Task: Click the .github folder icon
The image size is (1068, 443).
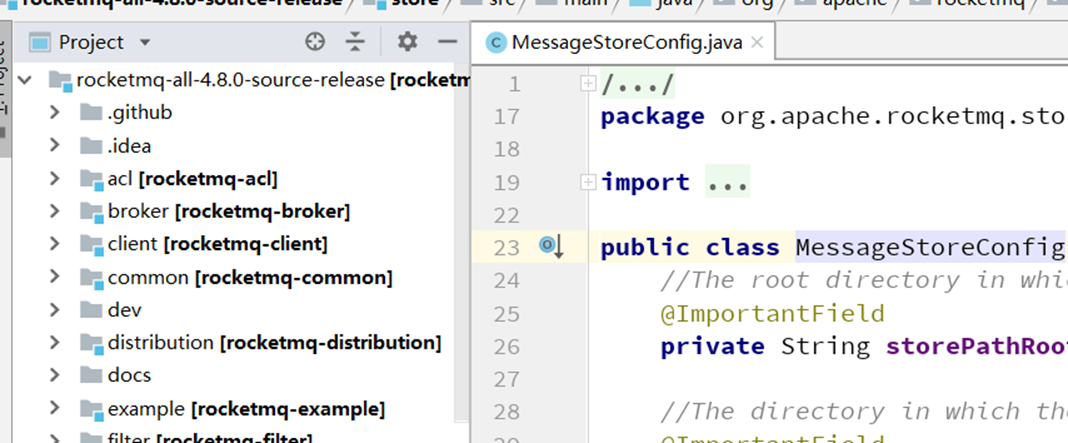Action: click(x=91, y=112)
